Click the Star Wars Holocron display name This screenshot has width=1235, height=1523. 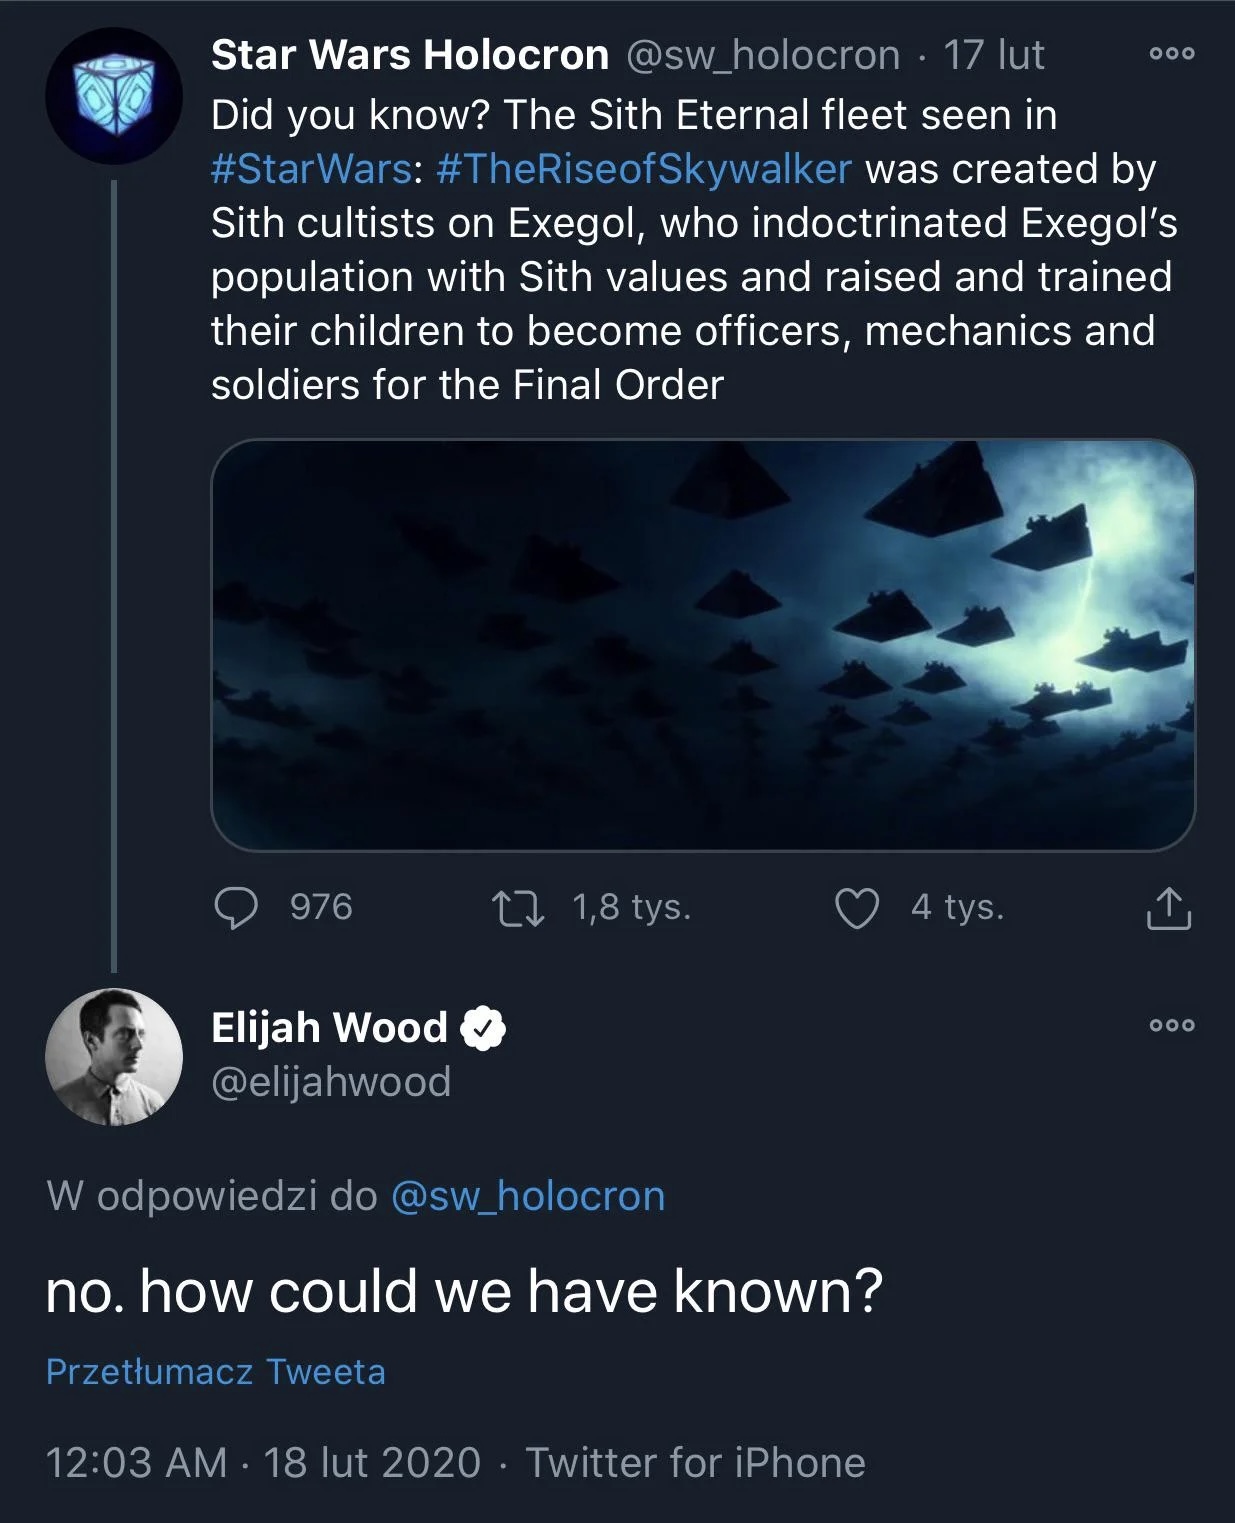coord(409,55)
